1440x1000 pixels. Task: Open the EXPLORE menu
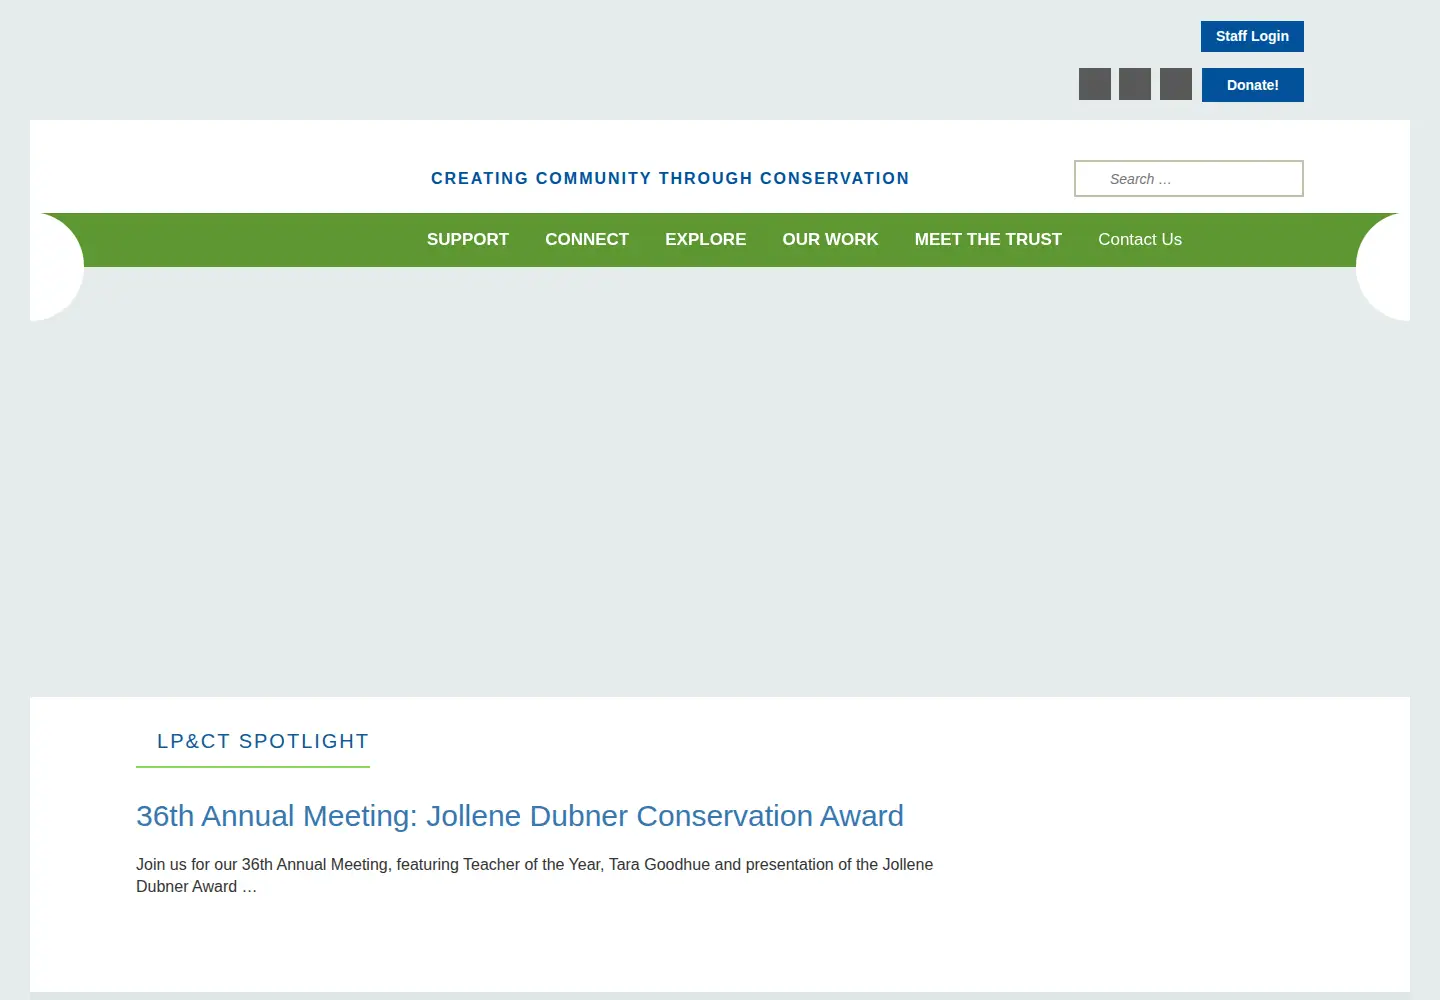coord(706,240)
